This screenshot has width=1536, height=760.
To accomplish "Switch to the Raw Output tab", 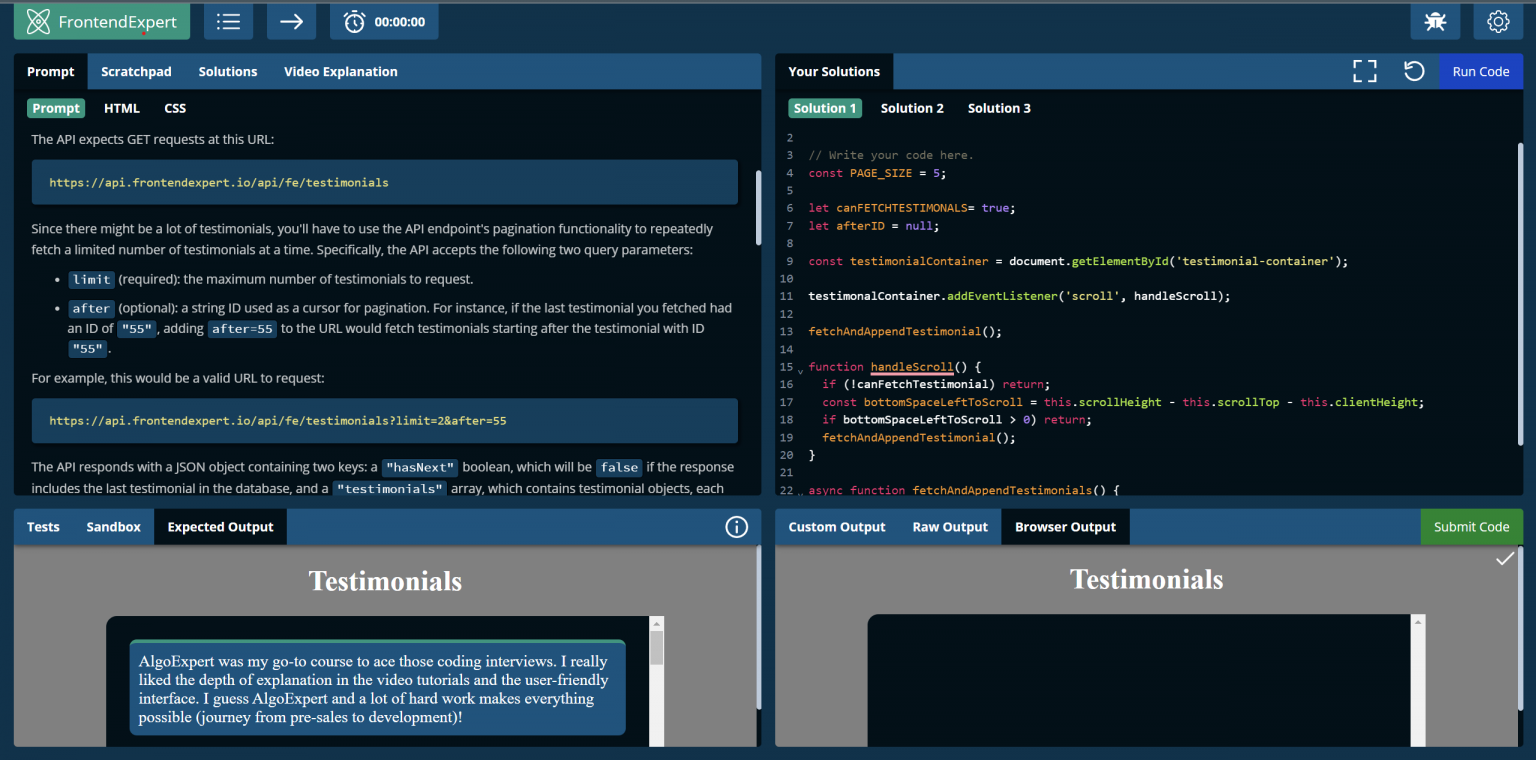I will (949, 527).
